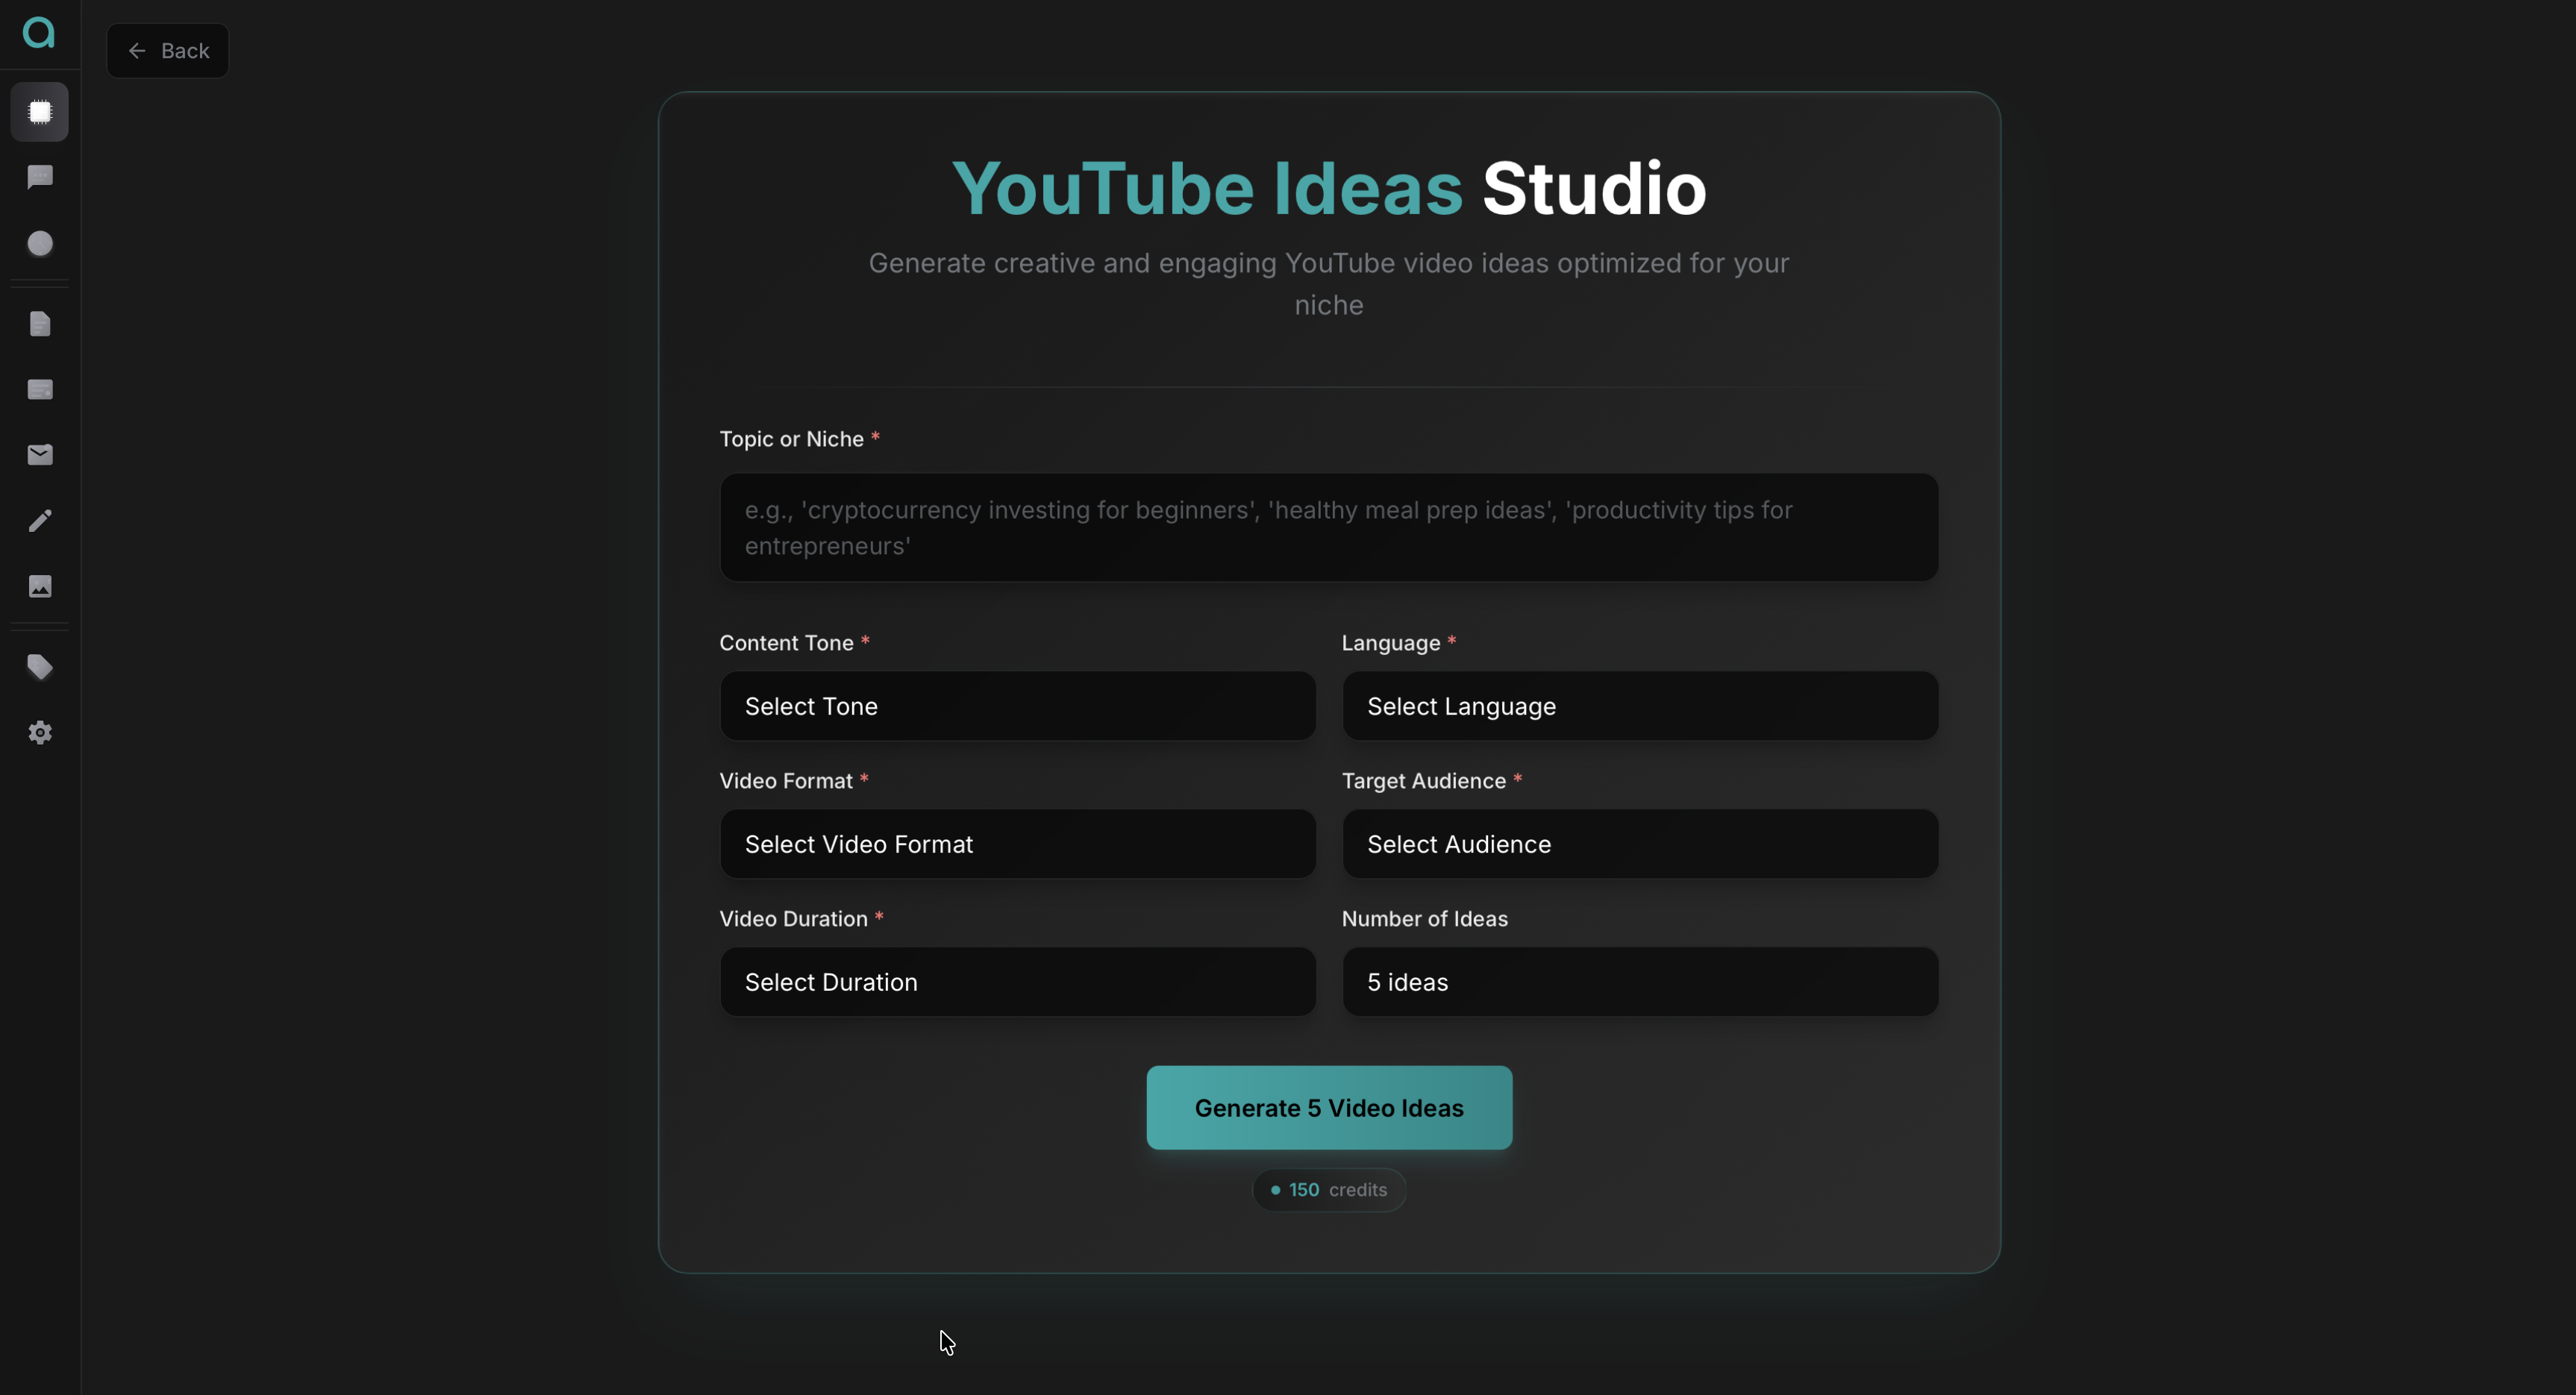Viewport: 2576px width, 1395px height.
Task: Click the Topic or Niche input field
Action: (x=1327, y=527)
